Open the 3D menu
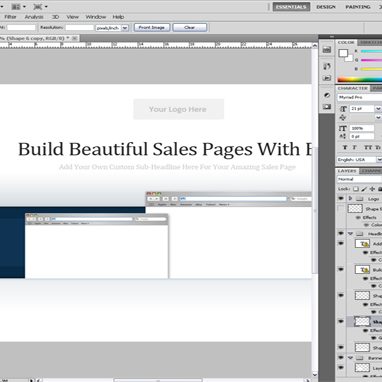The height and width of the screenshot is (382, 382). point(55,17)
